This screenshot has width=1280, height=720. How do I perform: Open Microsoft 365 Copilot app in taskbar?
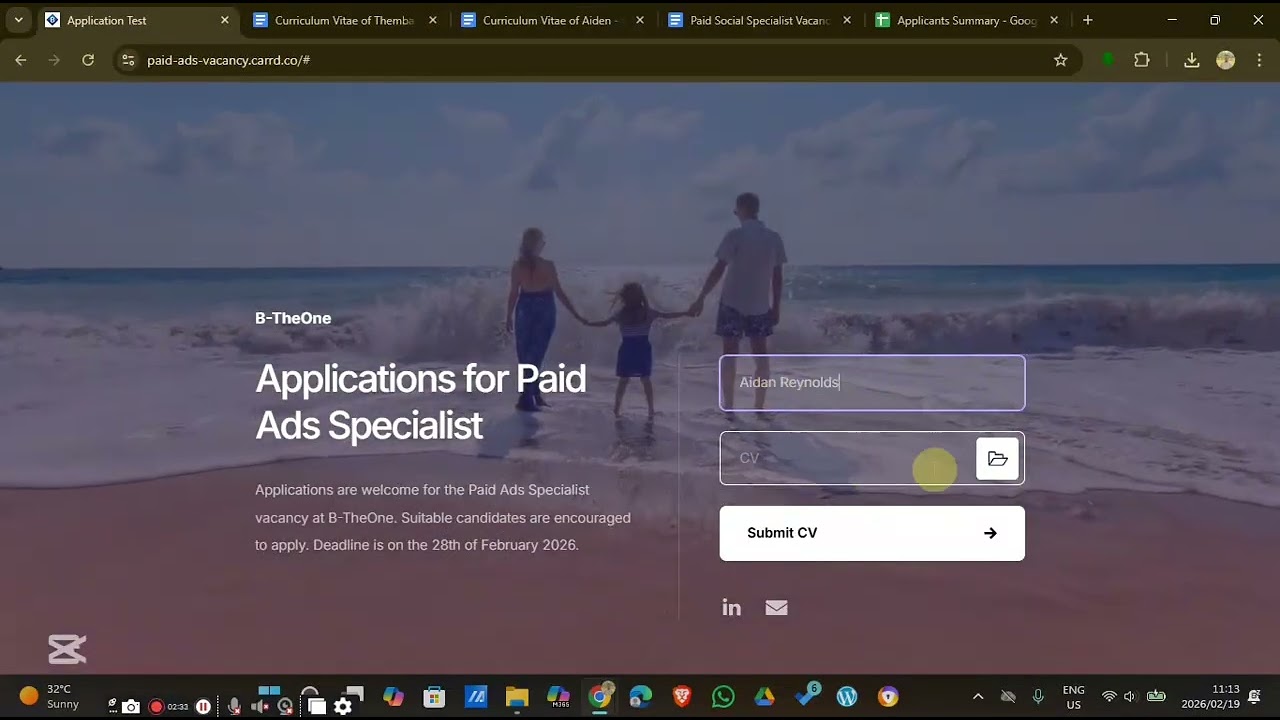[558, 697]
